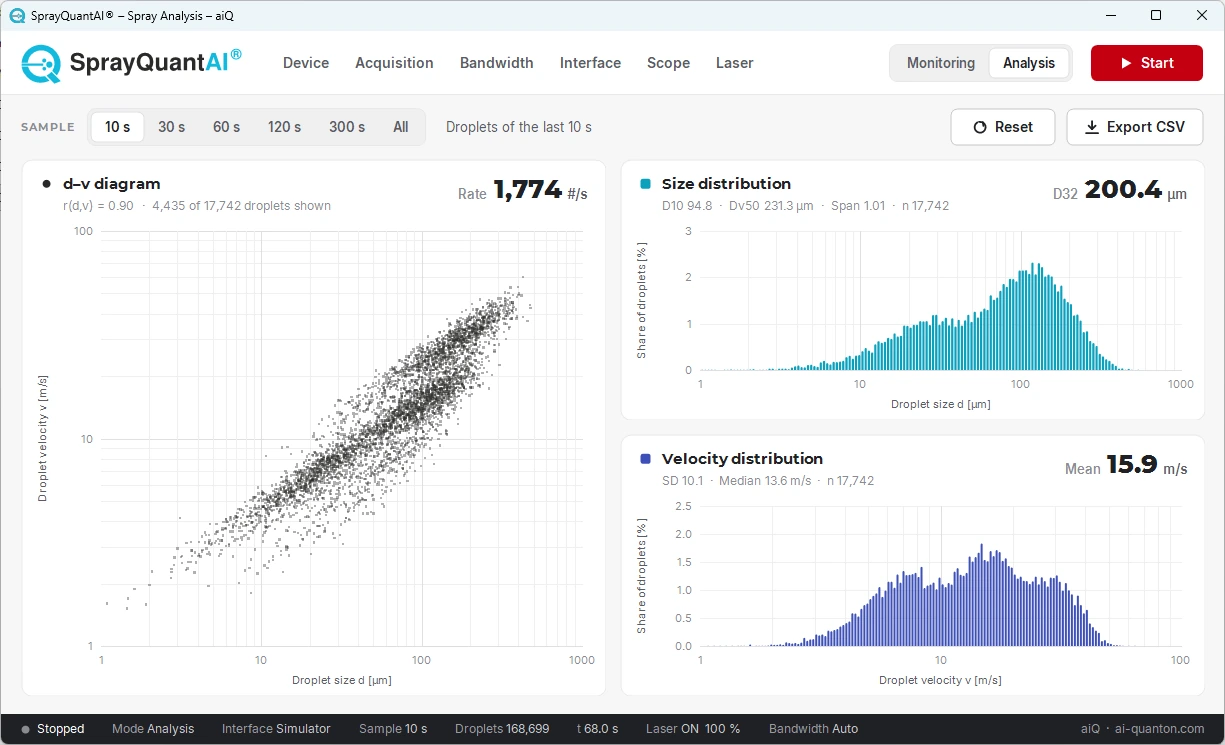Maximize the SprayQuantAI window
Screen dimensions: 1225x745
1156,15
